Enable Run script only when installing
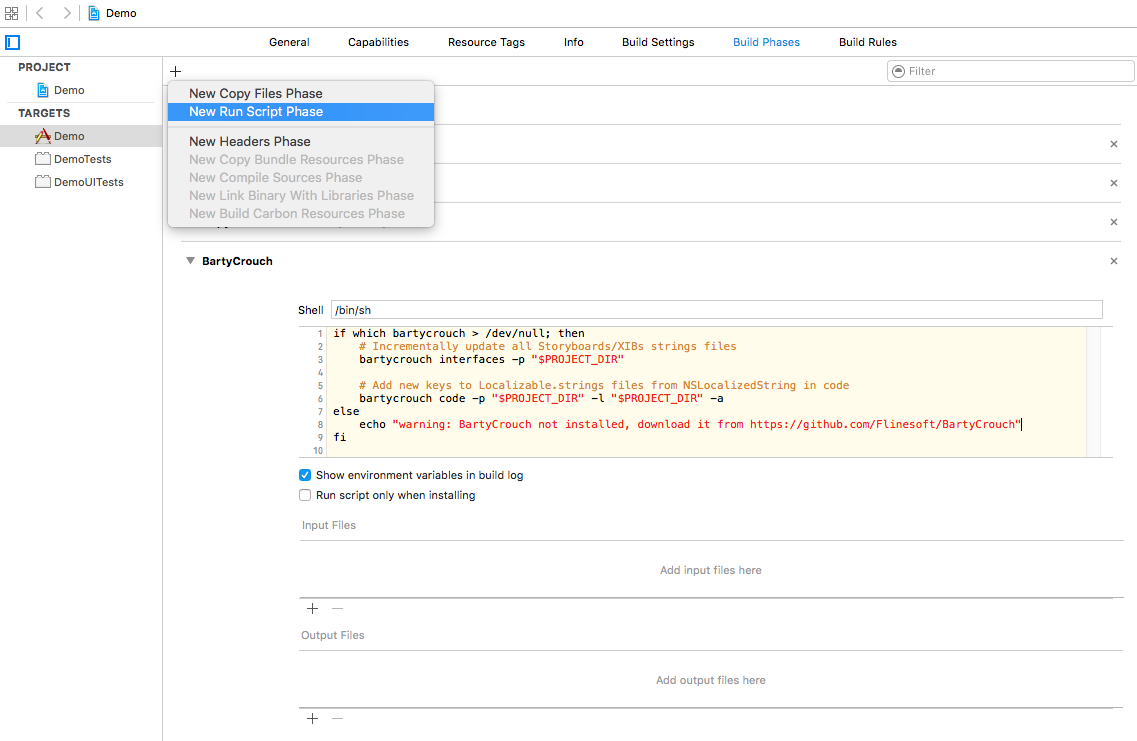 tap(305, 495)
